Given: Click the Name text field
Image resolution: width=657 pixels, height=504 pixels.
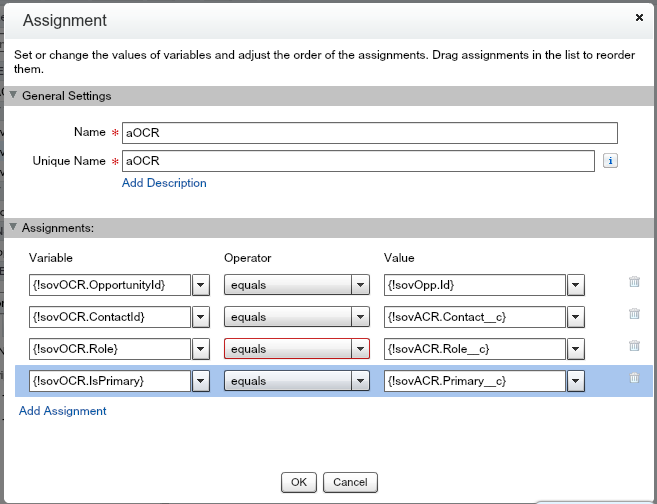Looking at the screenshot, I should pos(369,133).
